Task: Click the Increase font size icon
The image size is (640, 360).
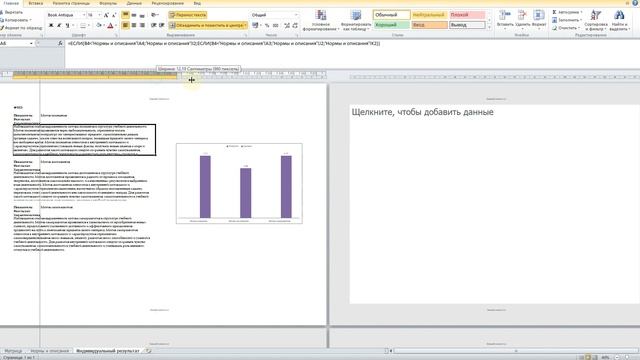Action: pyautogui.click(x=106, y=15)
